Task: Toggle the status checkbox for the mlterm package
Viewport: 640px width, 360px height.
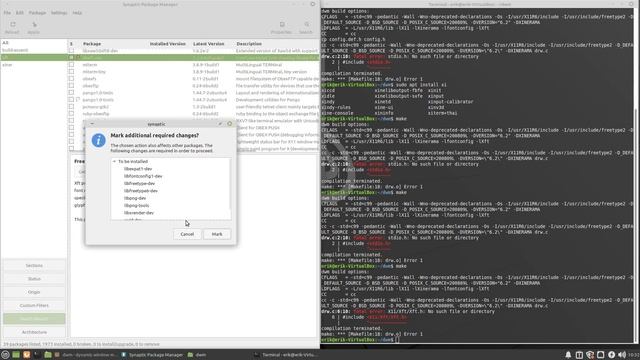Action: point(71,64)
